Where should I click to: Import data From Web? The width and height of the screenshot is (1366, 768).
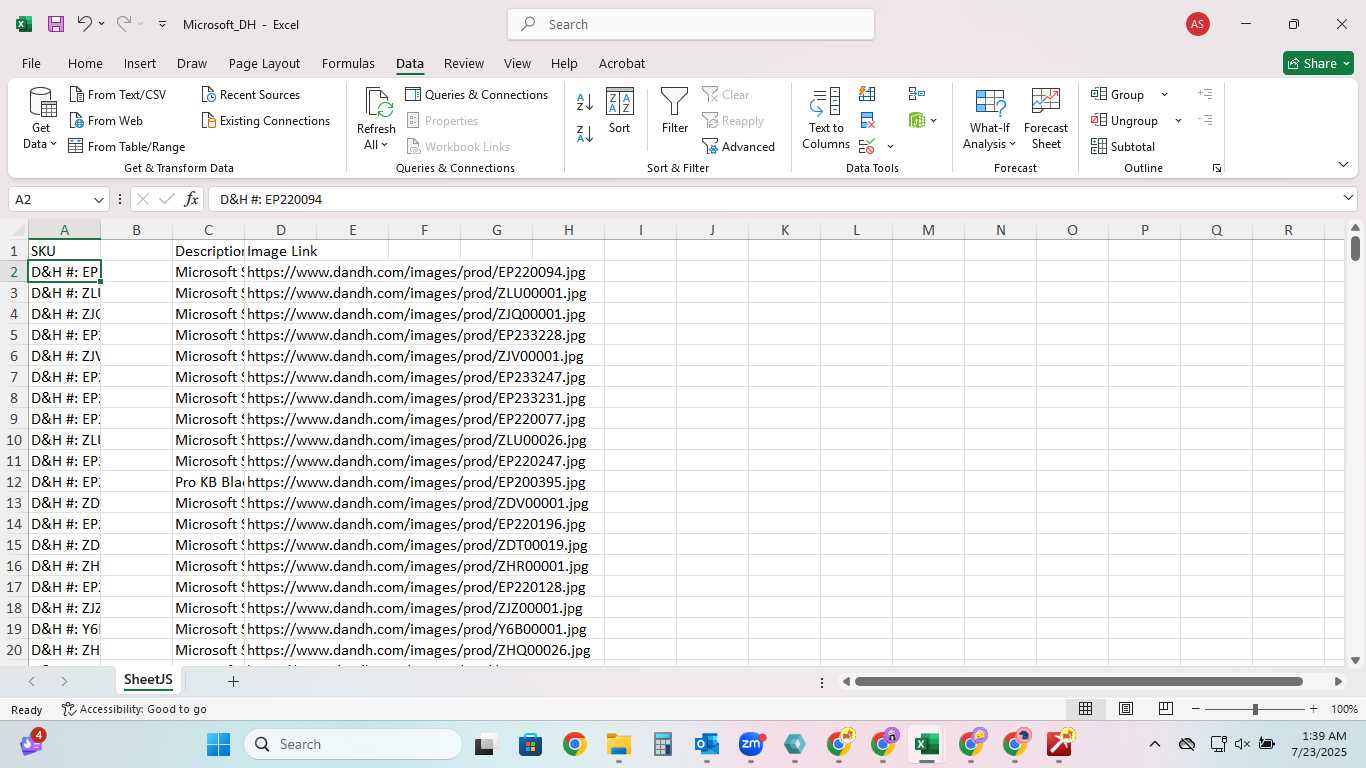(x=106, y=120)
